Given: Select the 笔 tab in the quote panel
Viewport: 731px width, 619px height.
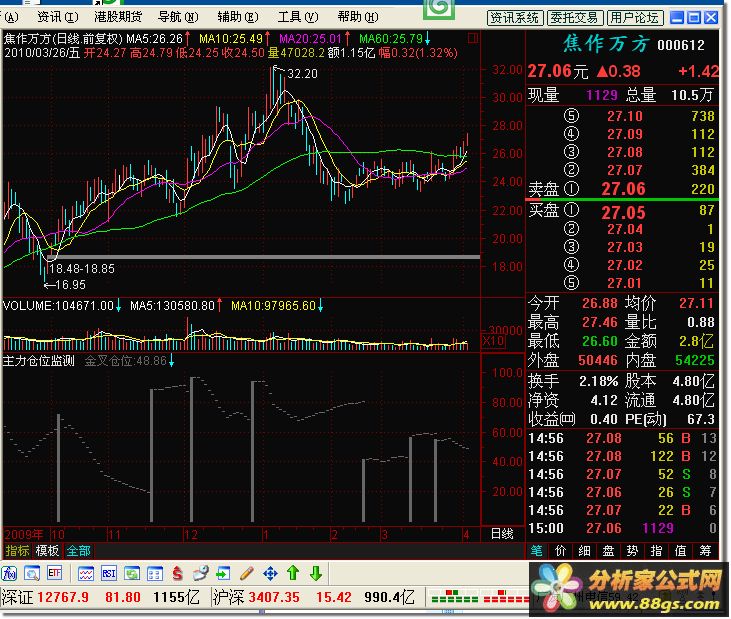Looking at the screenshot, I should click(537, 551).
